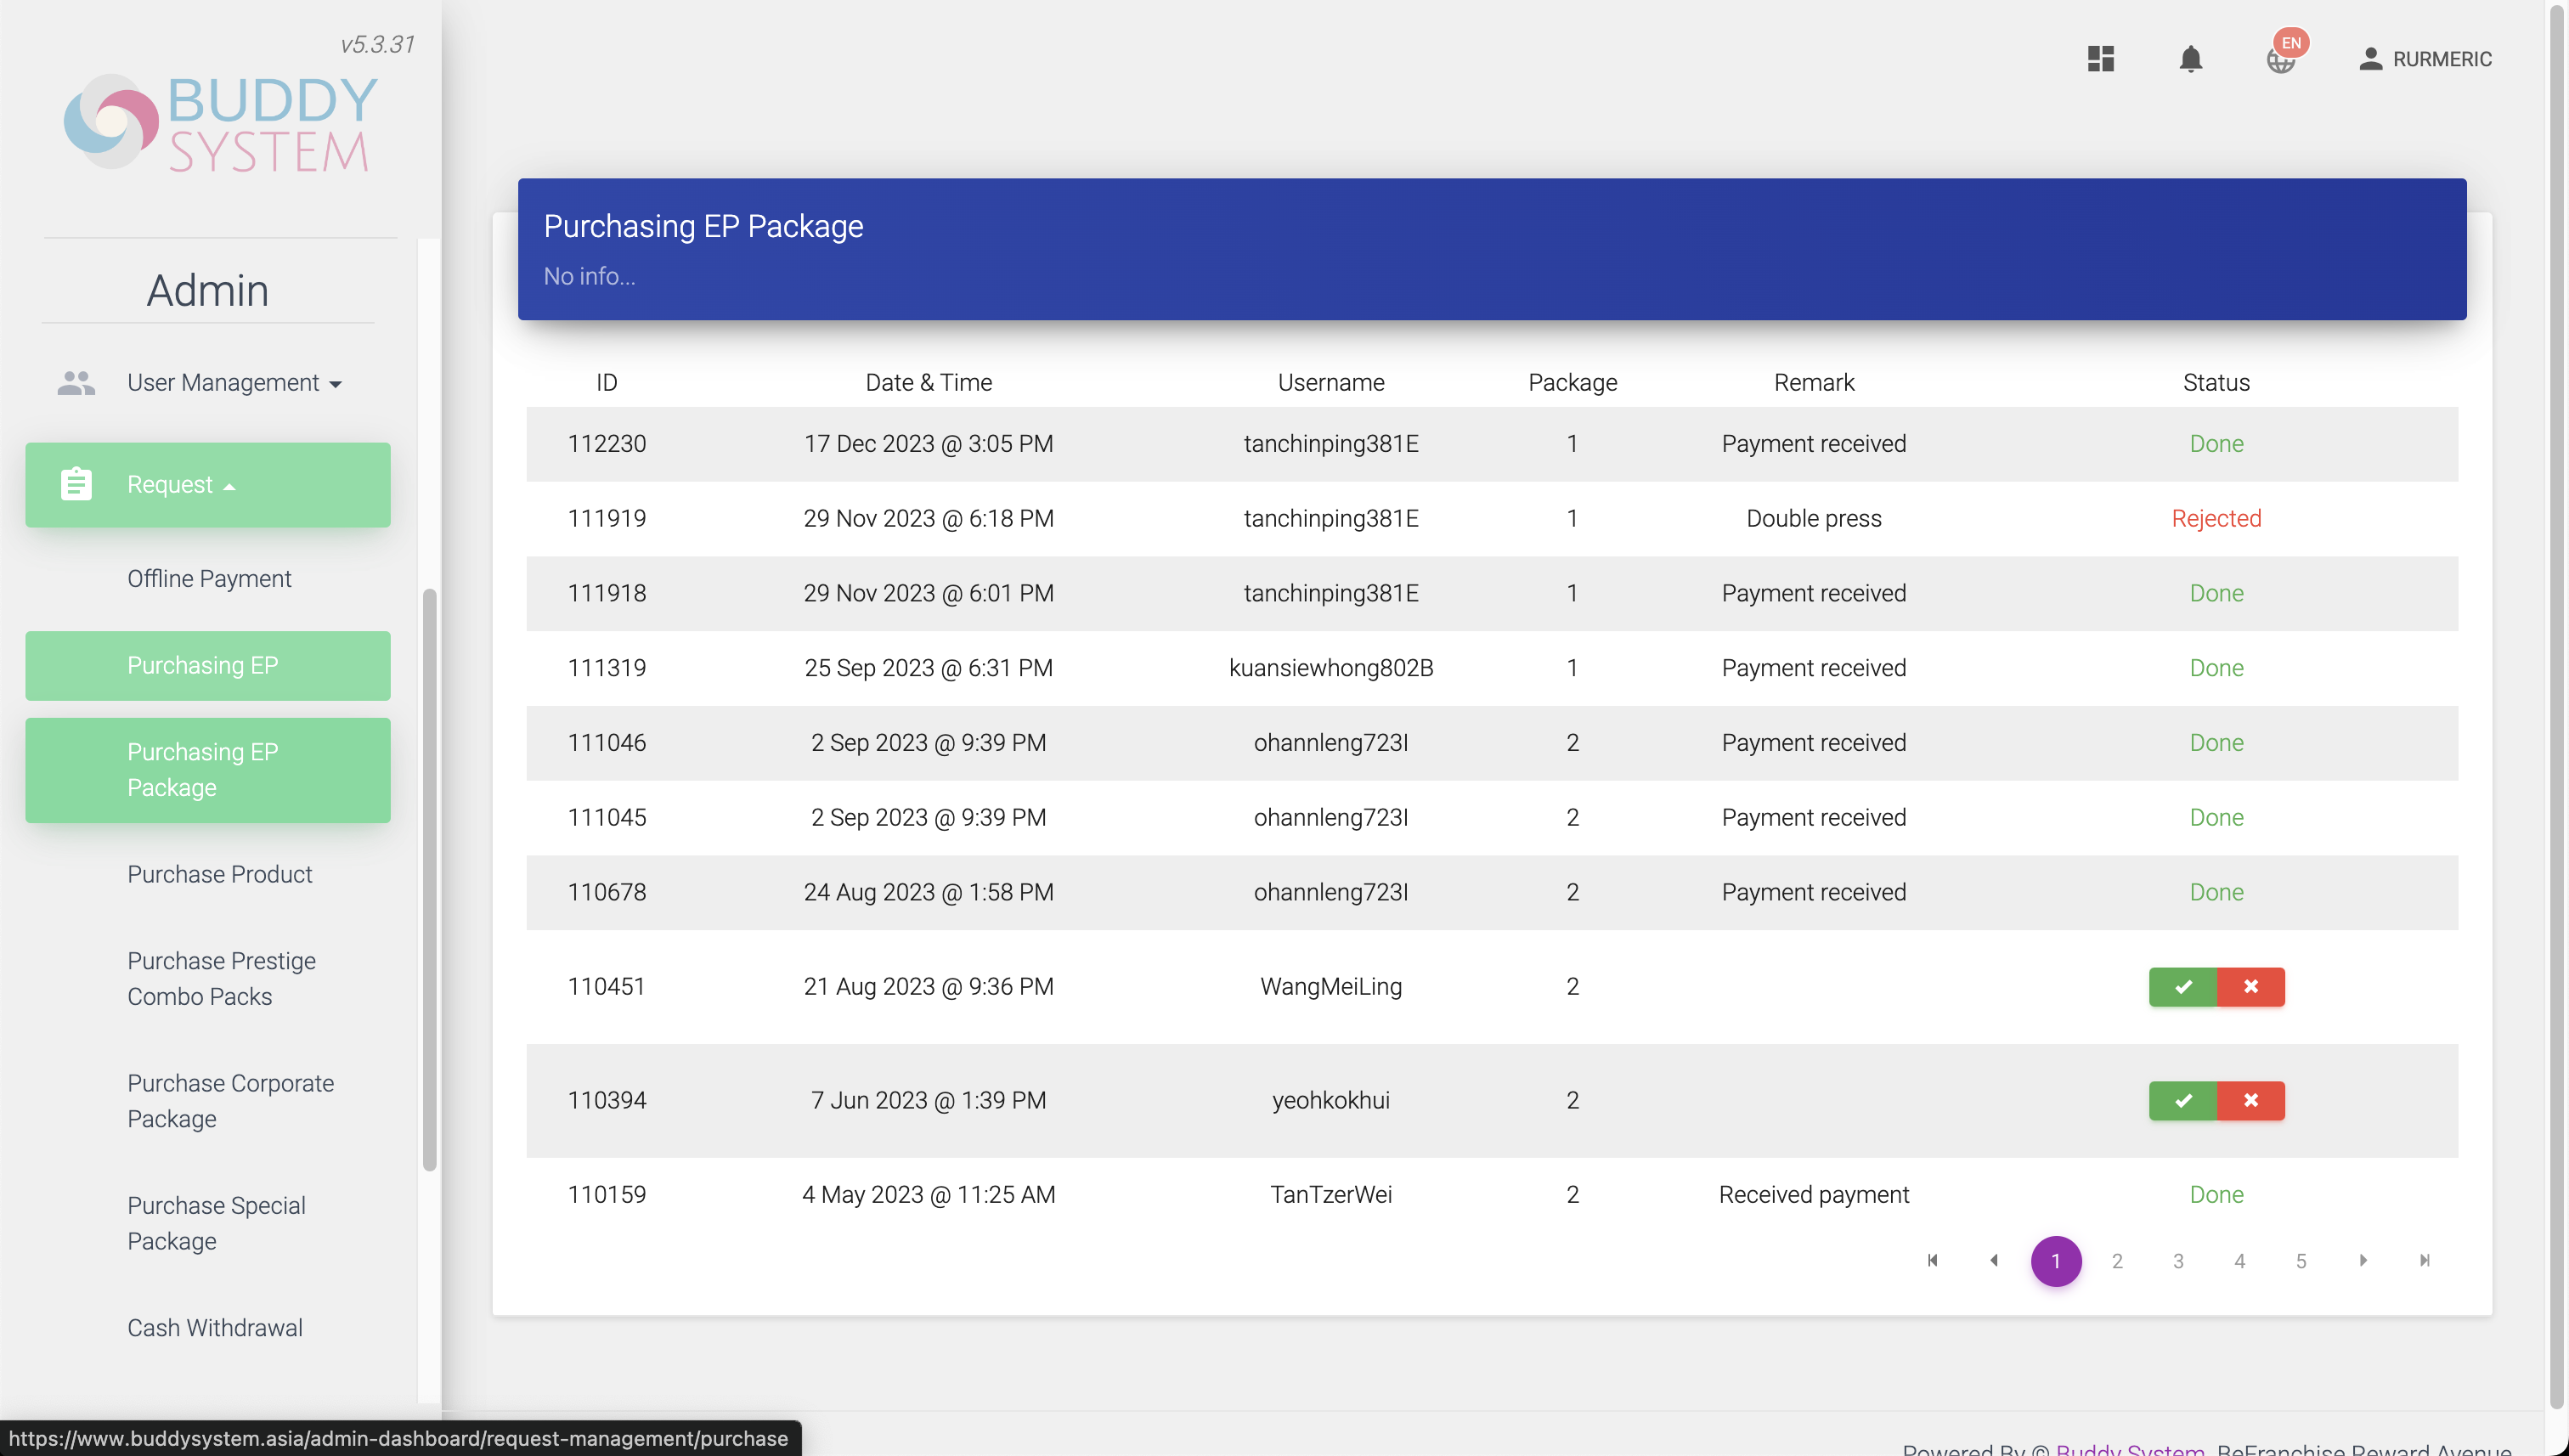This screenshot has width=2569, height=1456.
Task: Click the sidebar vertical scrollbar
Action: click(429, 880)
